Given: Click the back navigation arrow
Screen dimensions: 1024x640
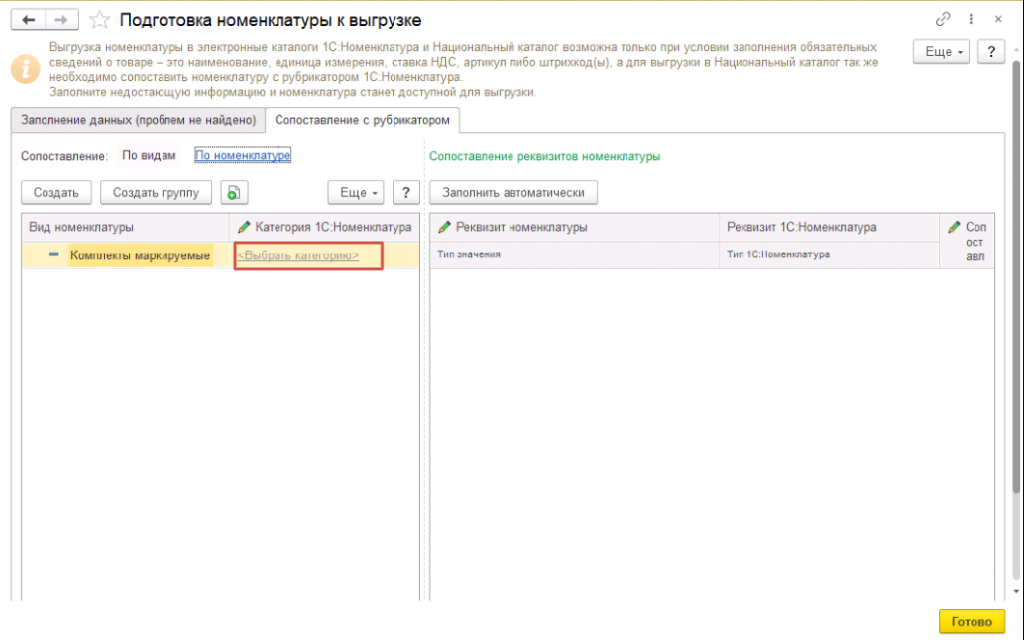Looking at the screenshot, I should coord(29,19).
